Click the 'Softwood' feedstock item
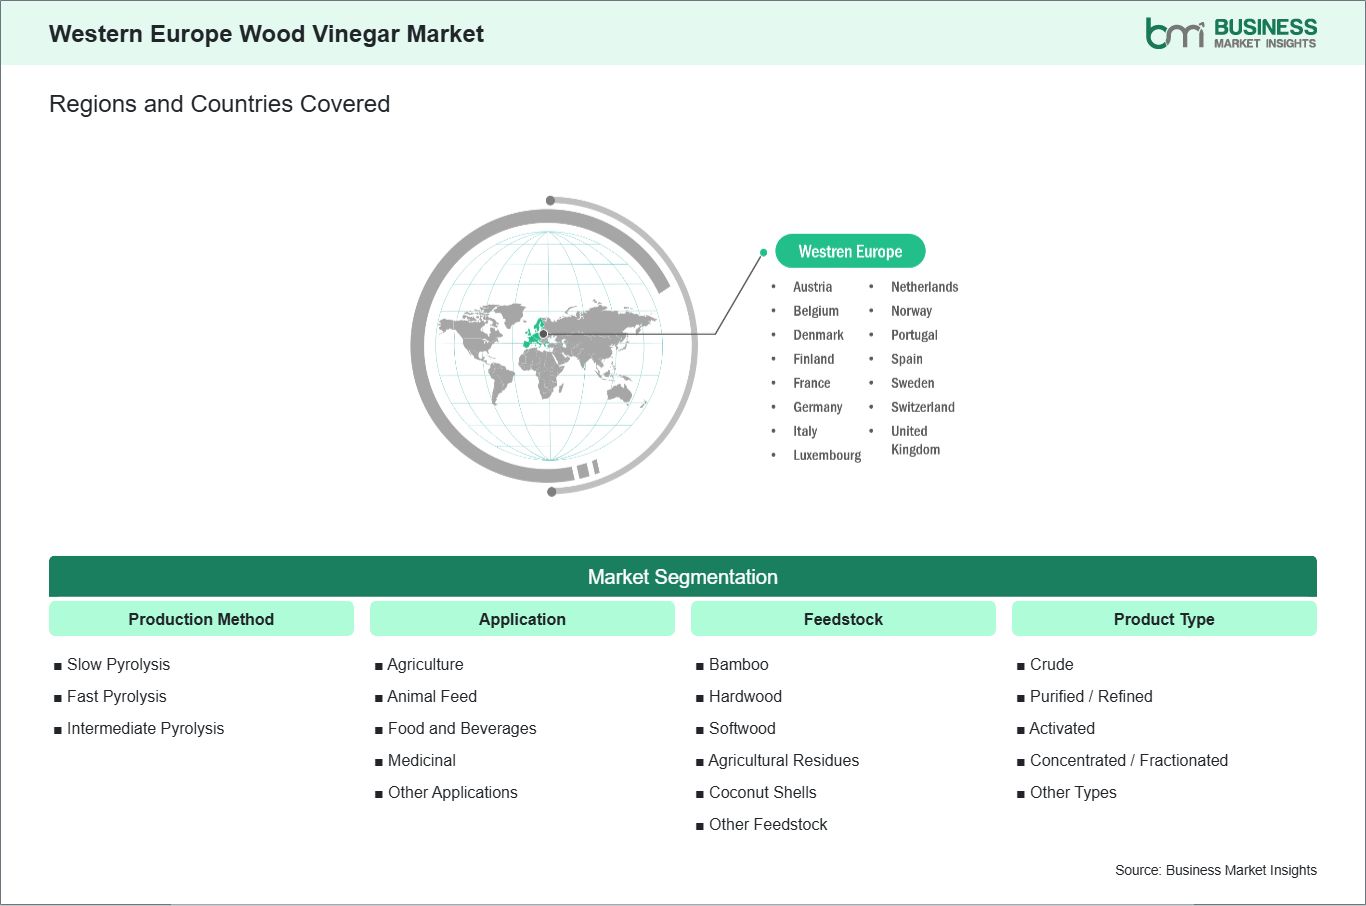 point(742,728)
